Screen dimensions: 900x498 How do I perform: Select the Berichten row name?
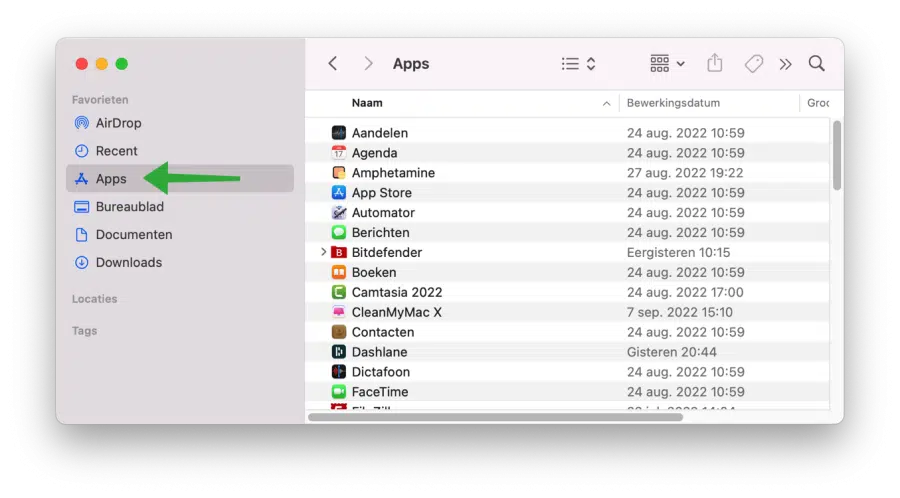click(x=381, y=232)
